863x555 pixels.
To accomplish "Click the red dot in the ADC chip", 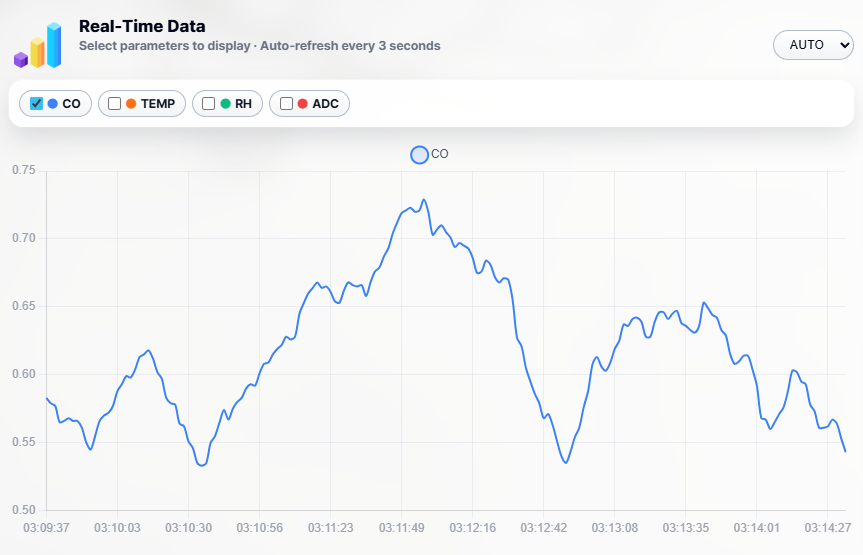I will [302, 104].
